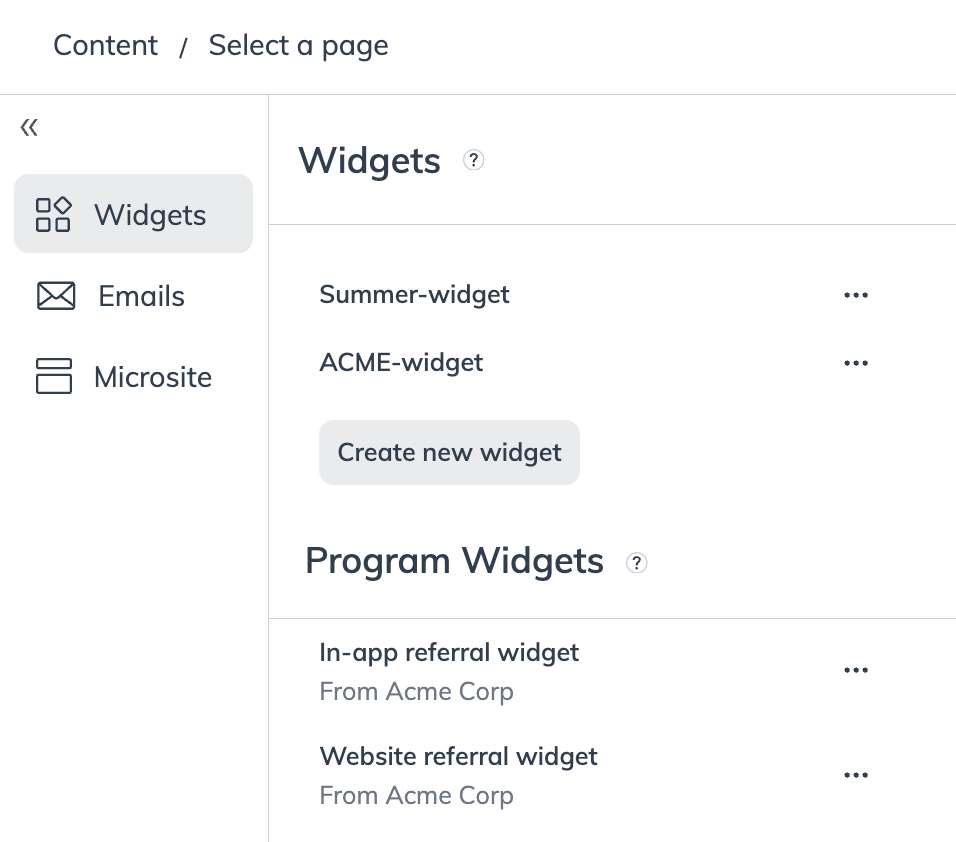This screenshot has width=956, height=842.
Task: Select the Widgets label in sidebar
Action: click(150, 215)
